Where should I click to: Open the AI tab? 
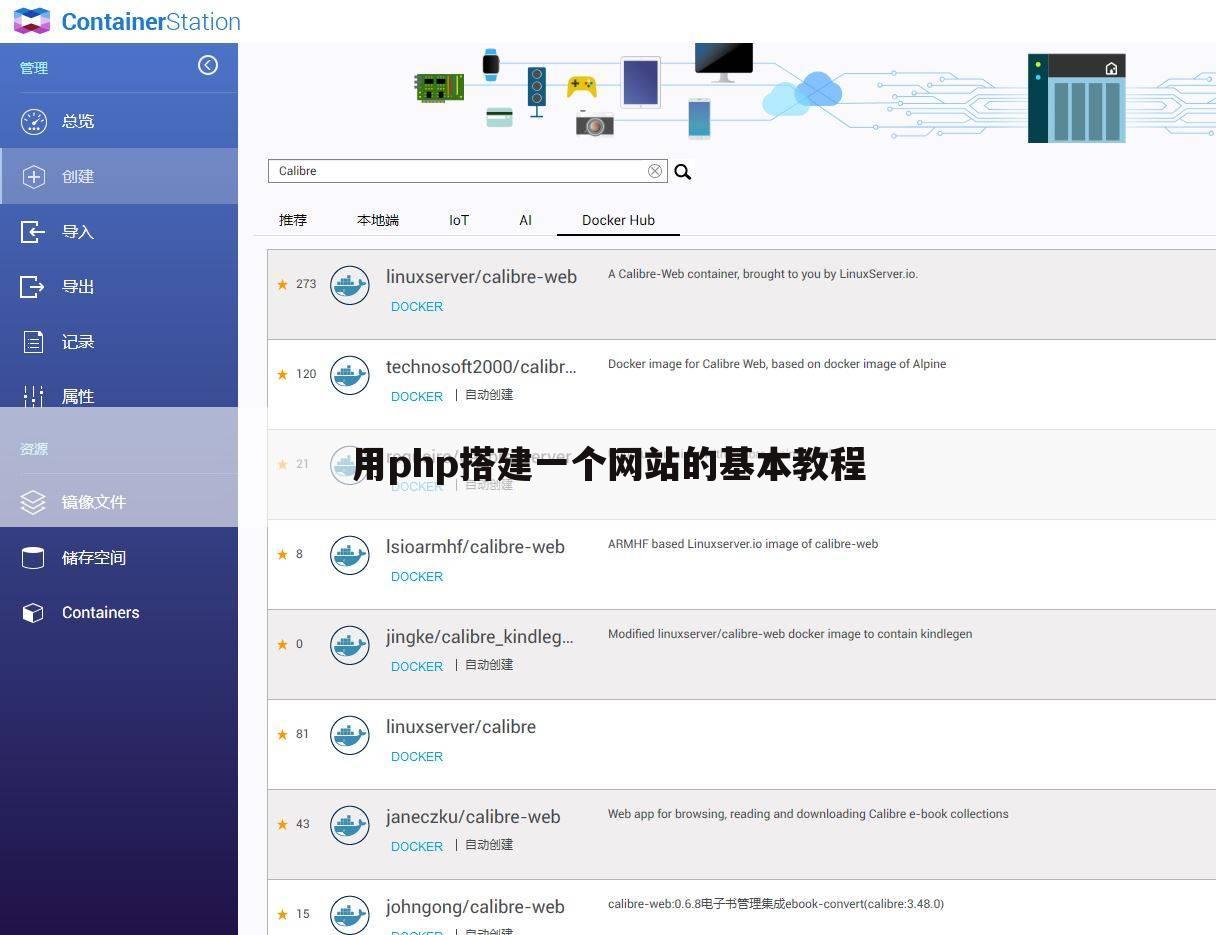[525, 220]
